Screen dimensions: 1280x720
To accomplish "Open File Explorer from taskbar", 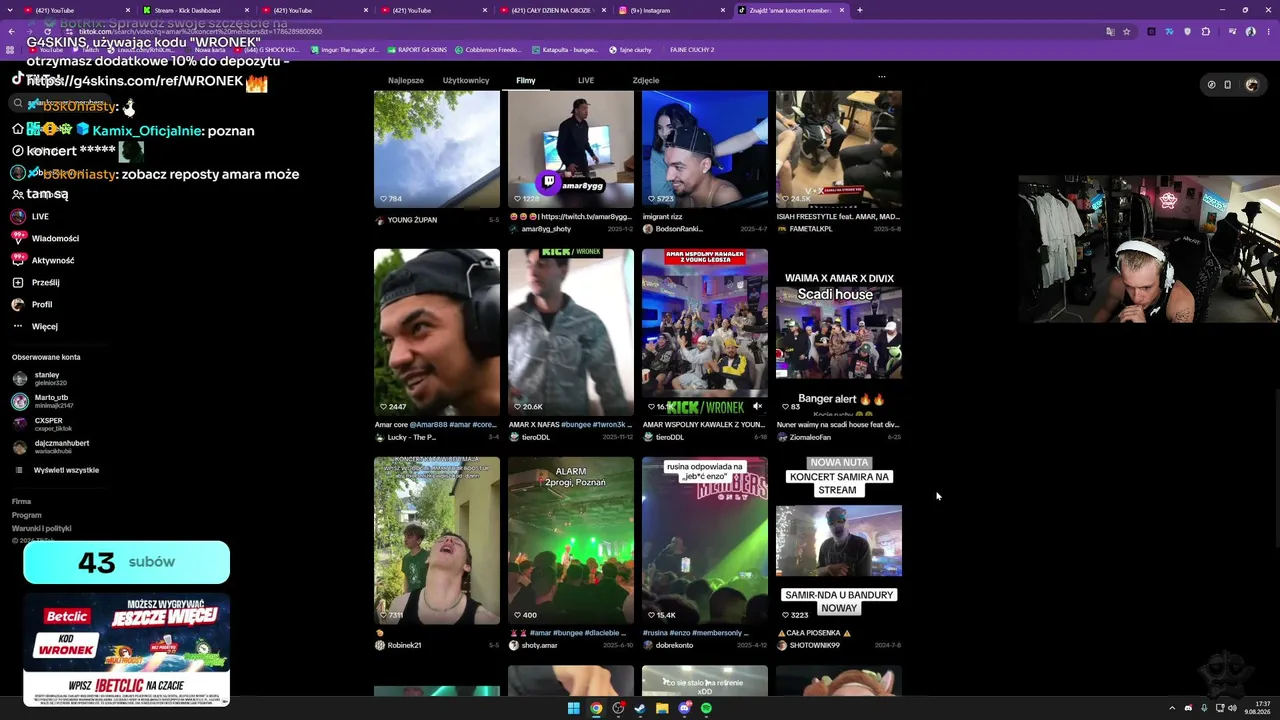I will coord(662,708).
